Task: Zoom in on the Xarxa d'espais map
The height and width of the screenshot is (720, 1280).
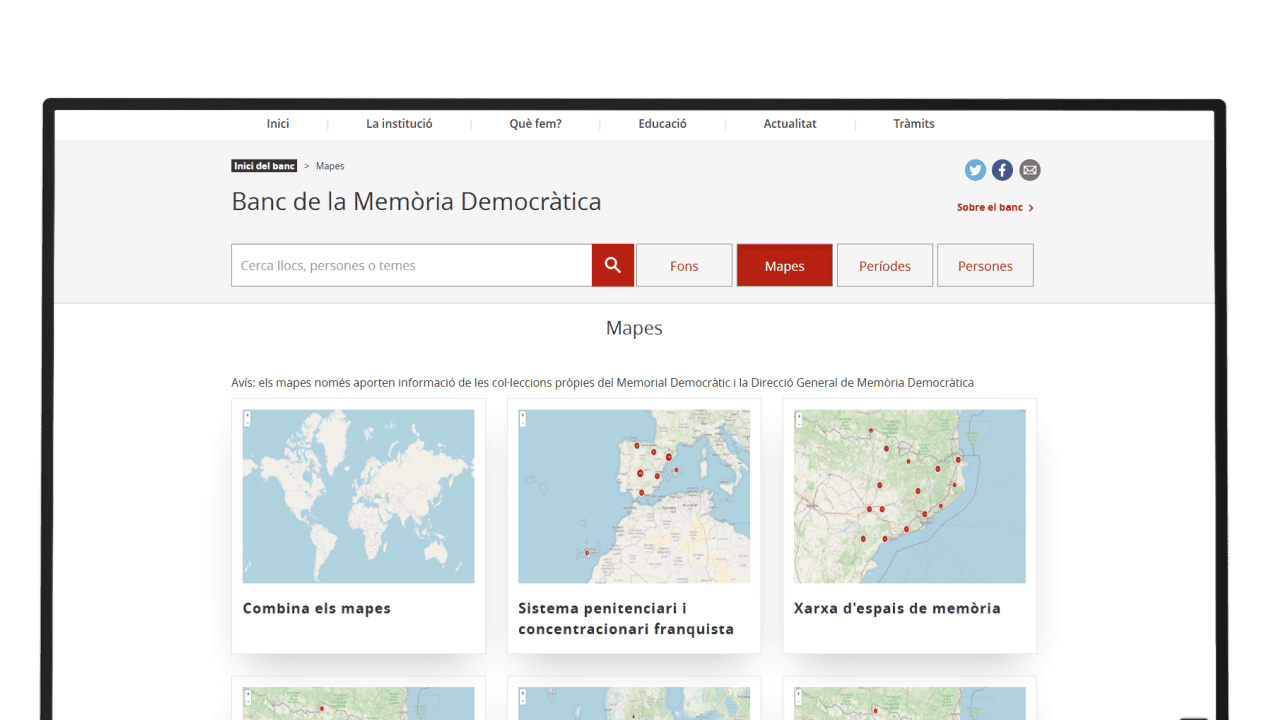Action: 797,417
